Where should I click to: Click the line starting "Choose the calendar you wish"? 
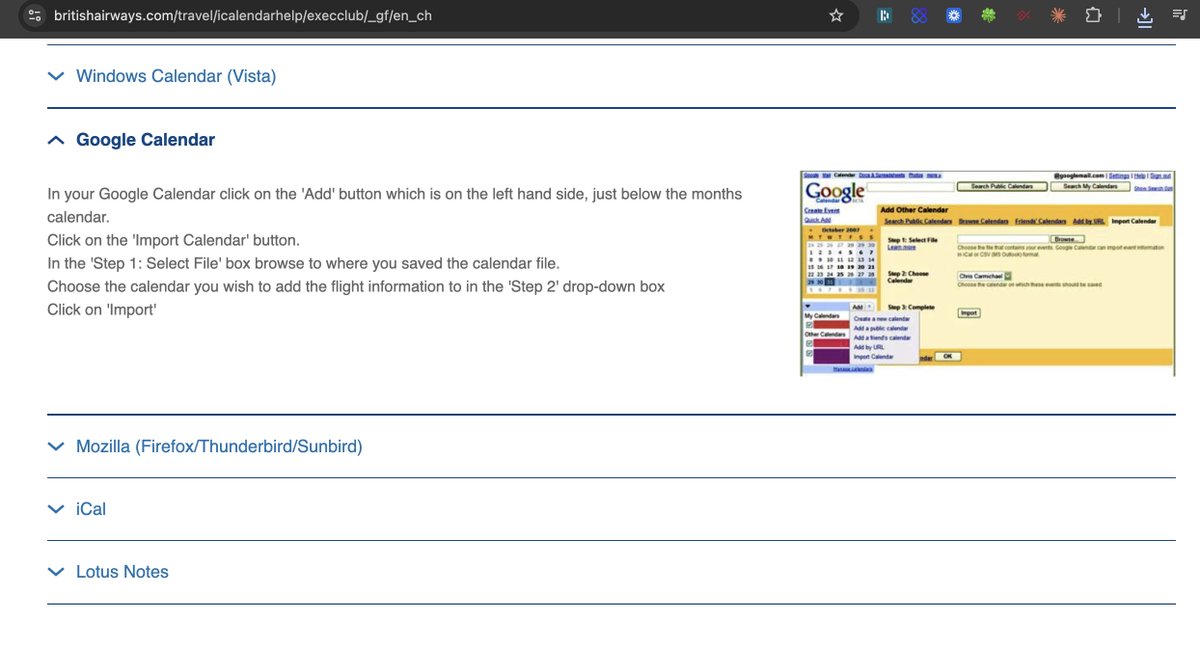[x=356, y=286]
